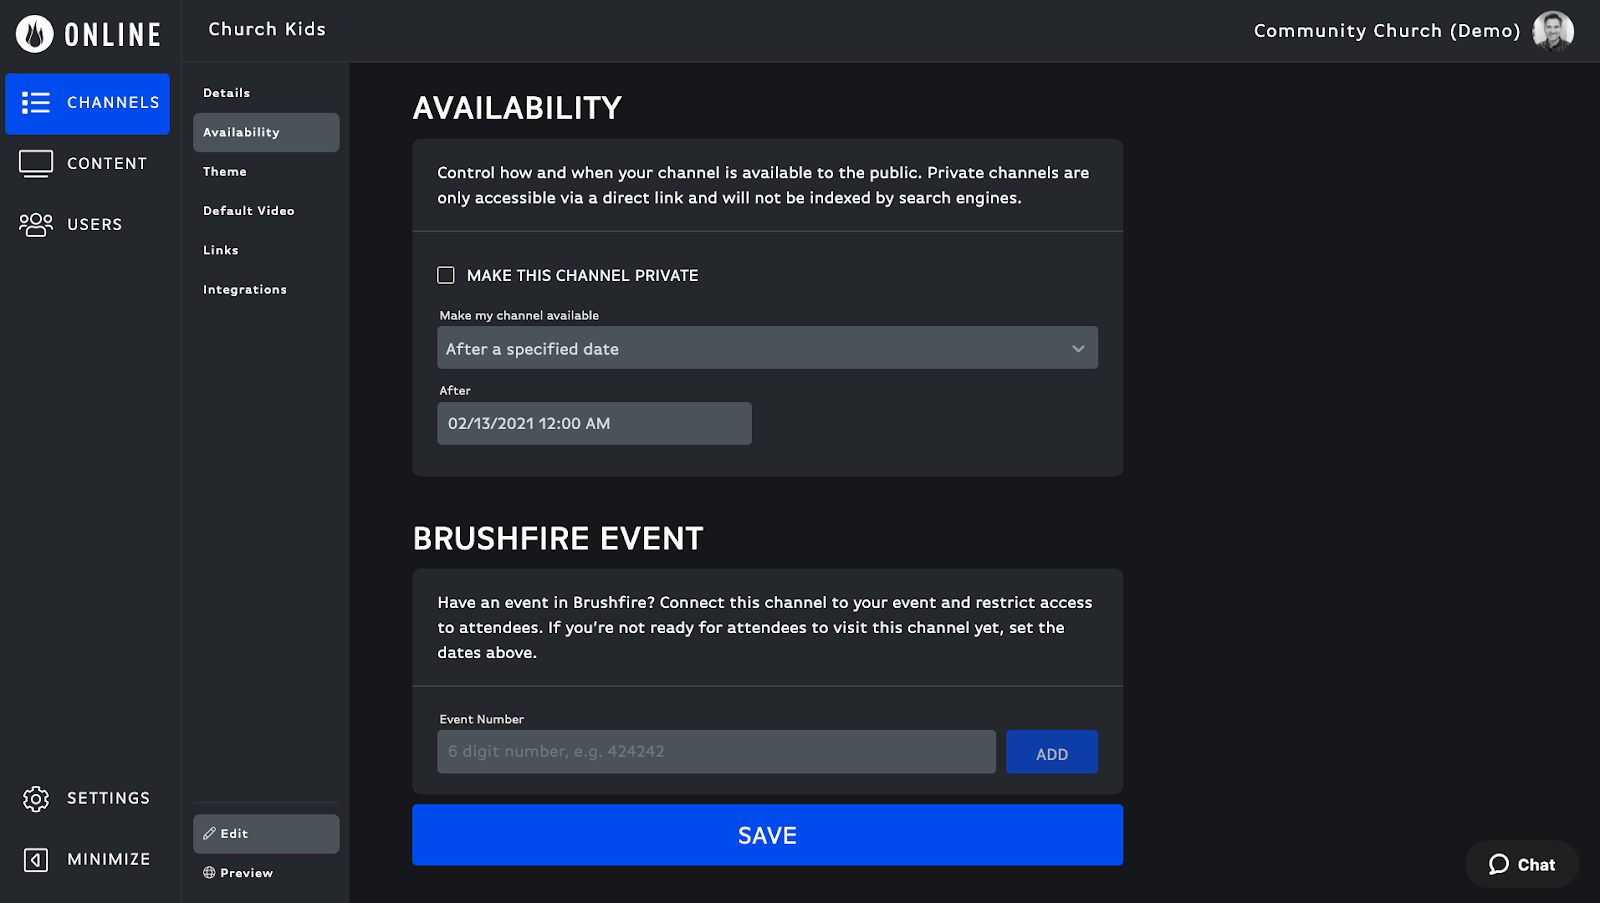
Task: Click the Users people icon
Action: coord(35,223)
